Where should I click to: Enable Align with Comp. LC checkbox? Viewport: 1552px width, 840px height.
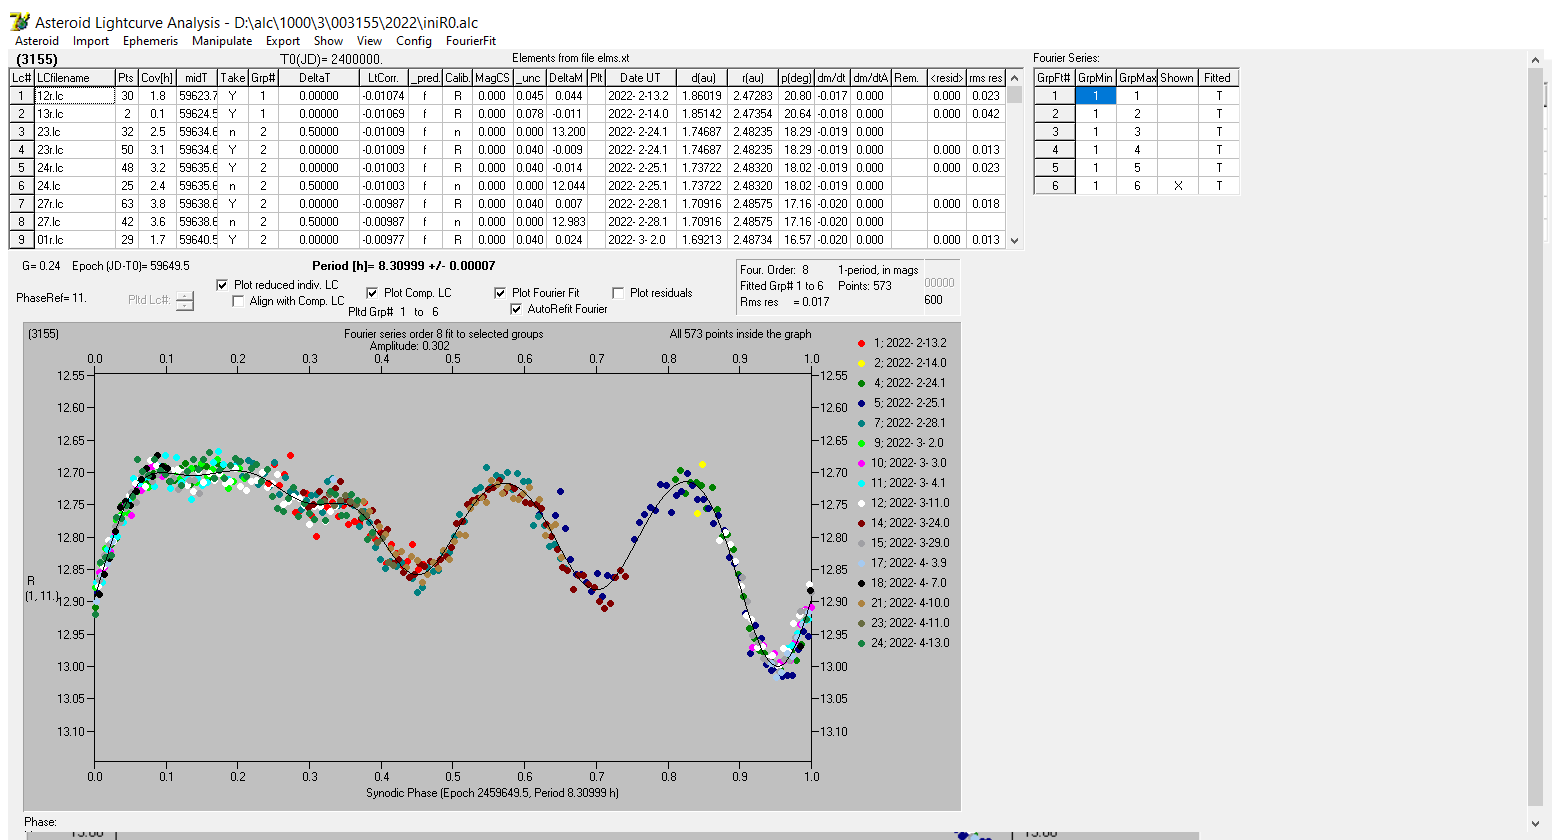[x=238, y=301]
